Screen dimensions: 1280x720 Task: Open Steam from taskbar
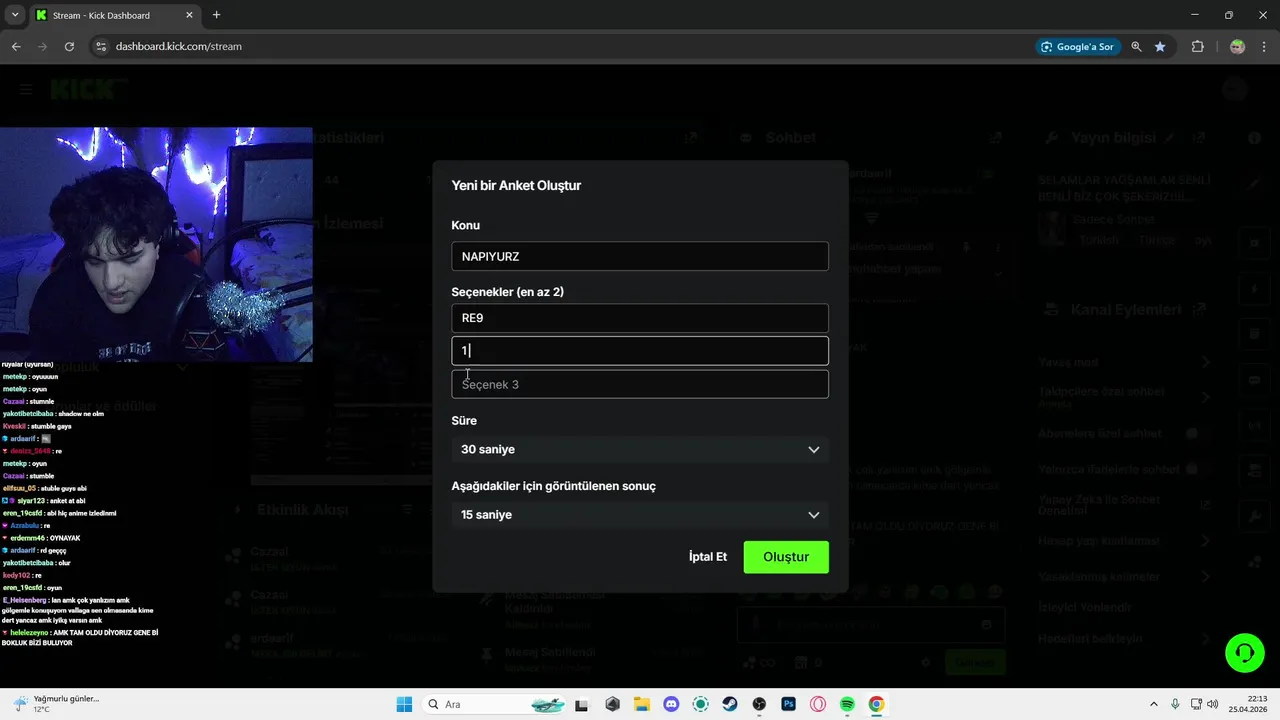pos(730,704)
